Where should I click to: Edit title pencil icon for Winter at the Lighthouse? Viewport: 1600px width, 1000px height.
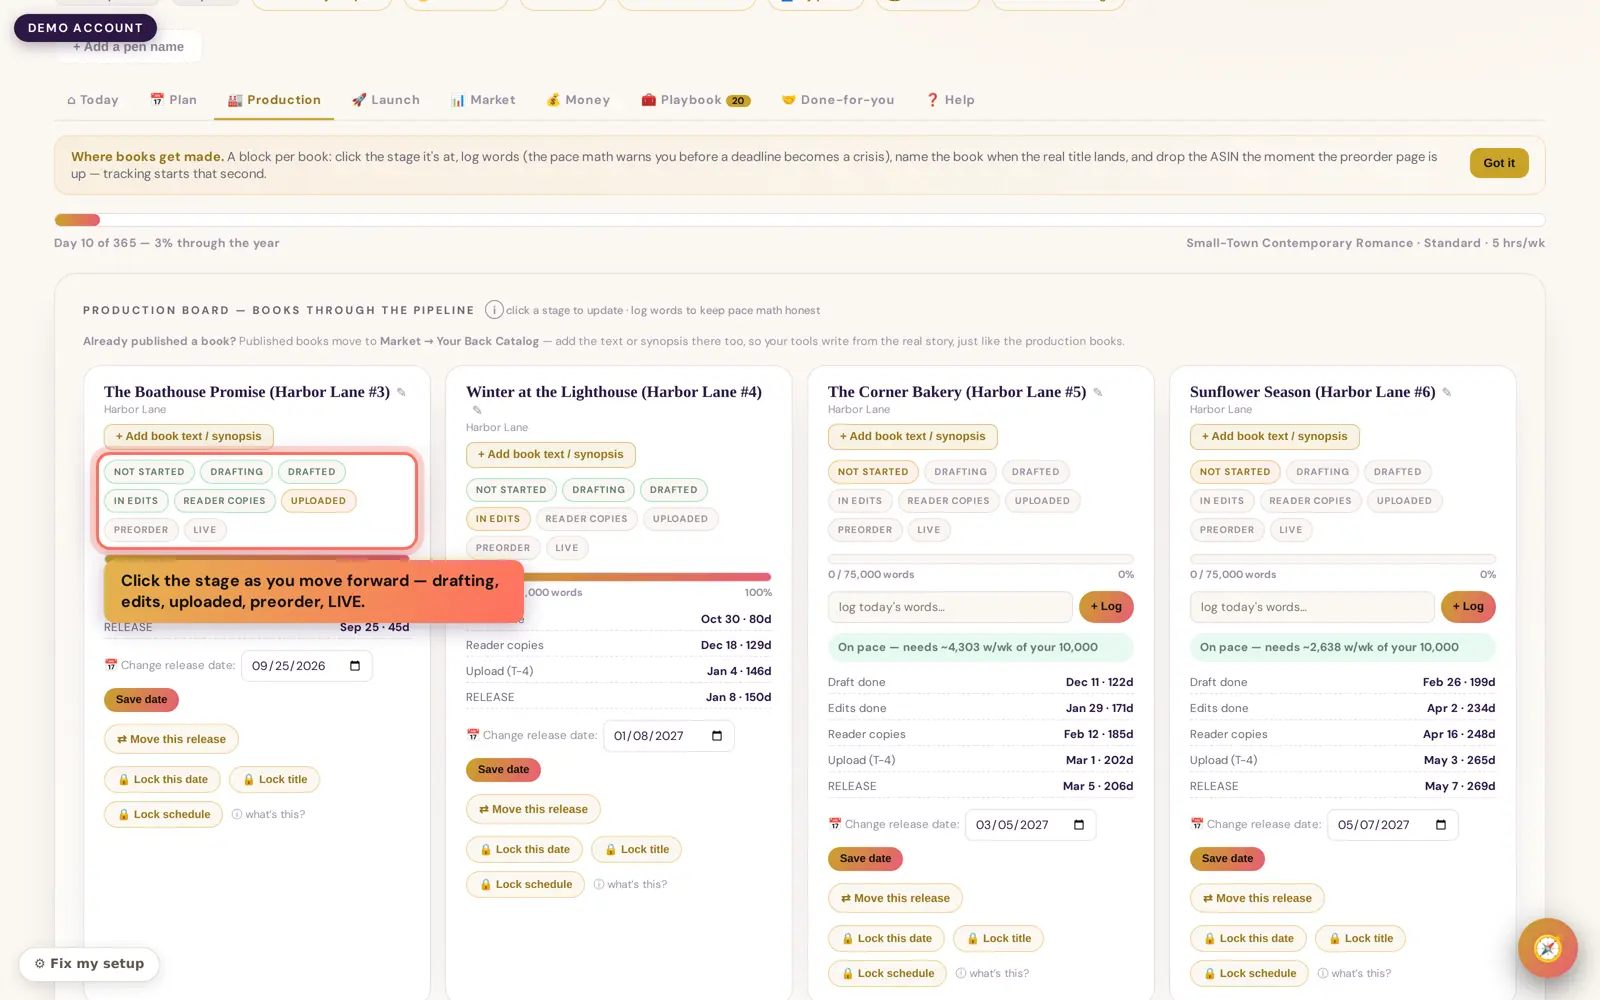pos(477,410)
